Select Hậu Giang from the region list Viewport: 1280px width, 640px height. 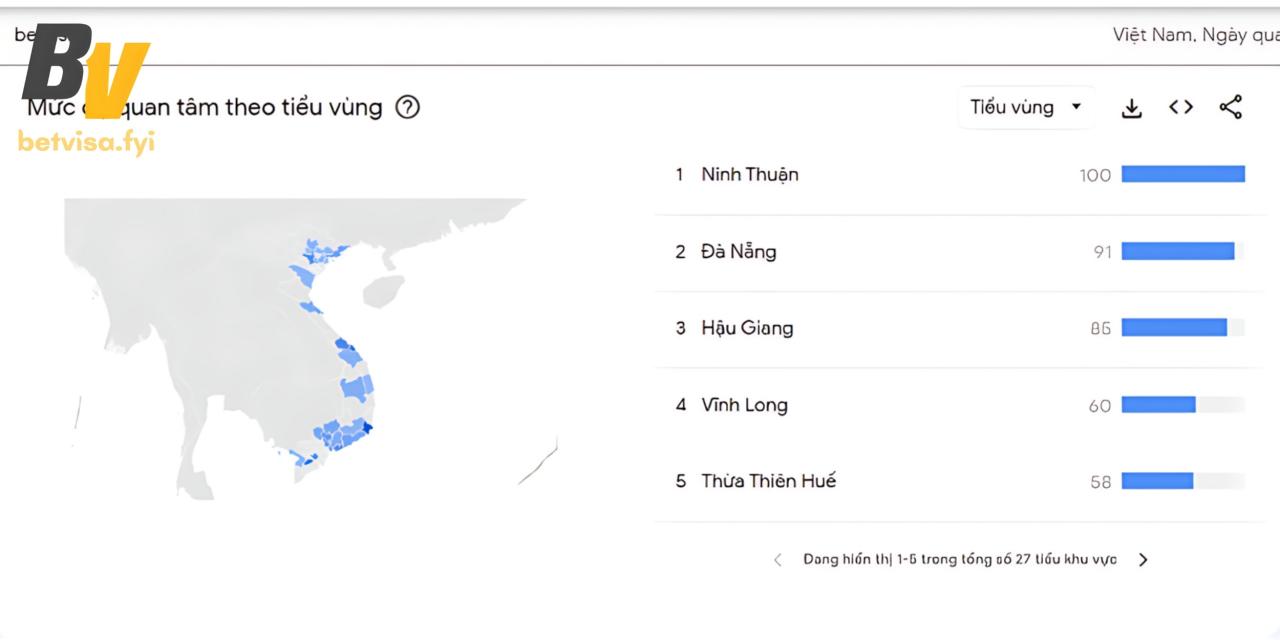point(745,328)
